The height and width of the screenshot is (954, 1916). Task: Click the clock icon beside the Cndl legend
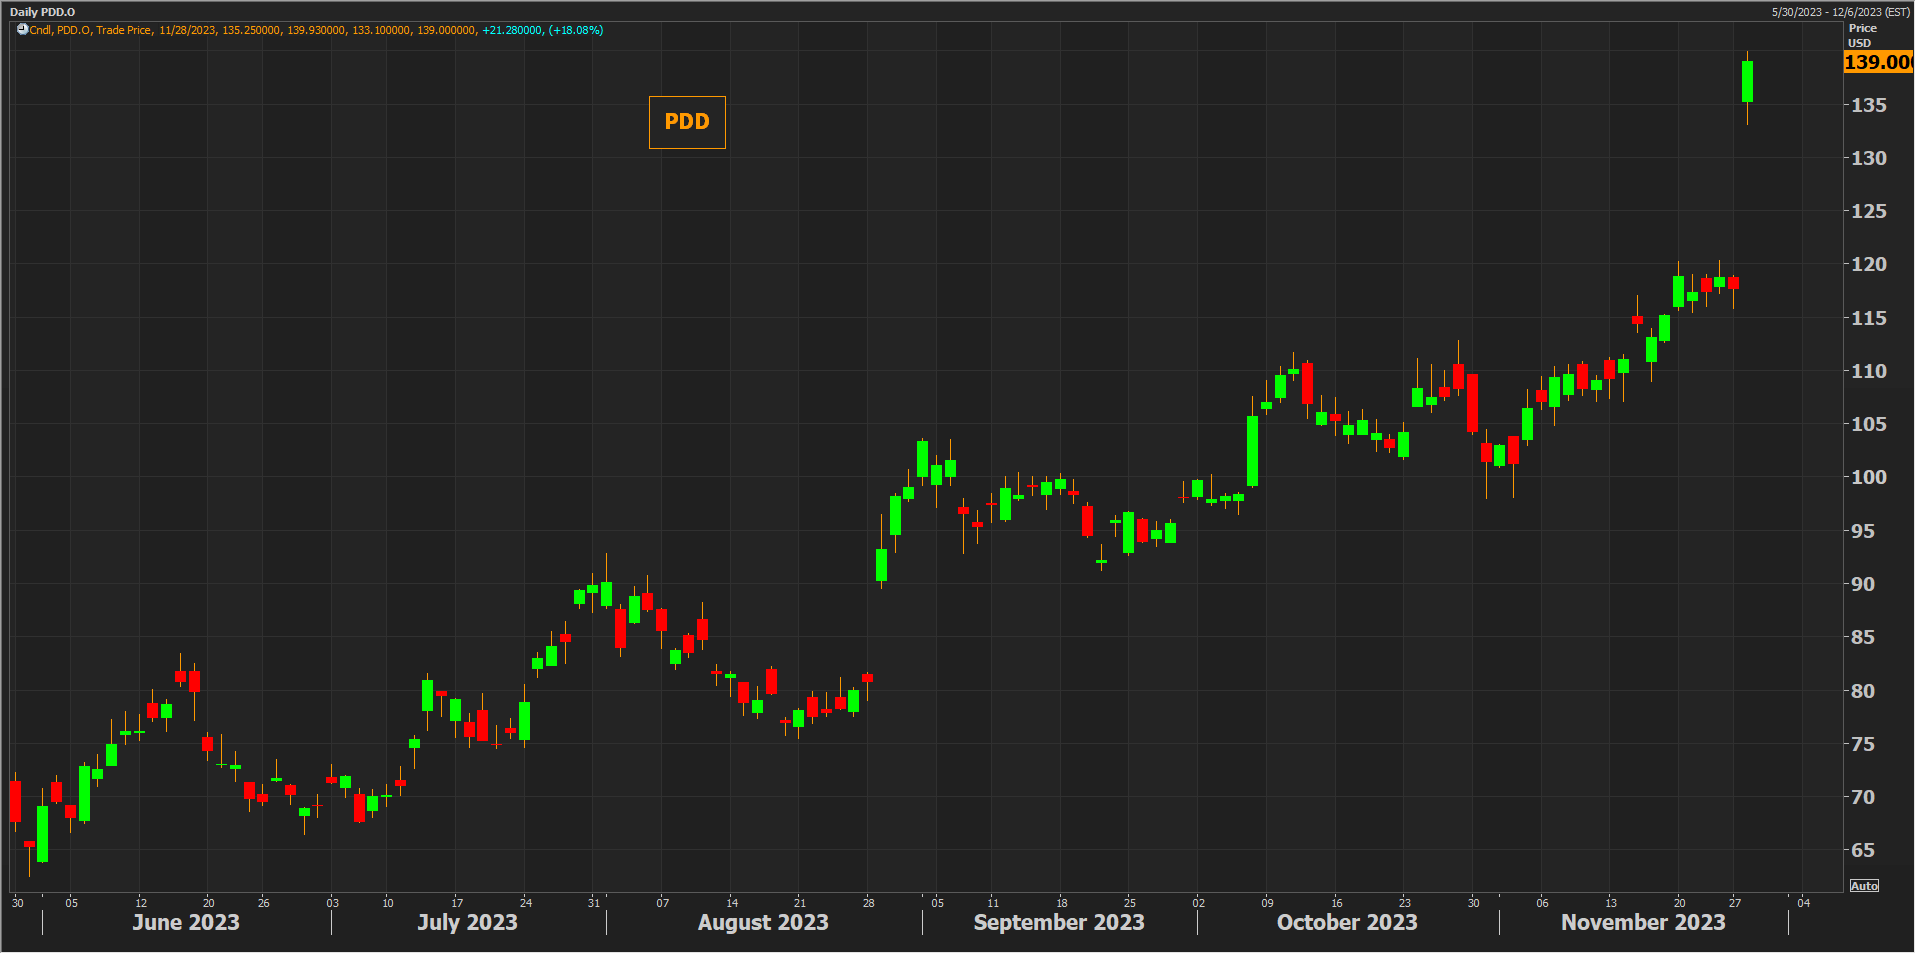point(22,30)
